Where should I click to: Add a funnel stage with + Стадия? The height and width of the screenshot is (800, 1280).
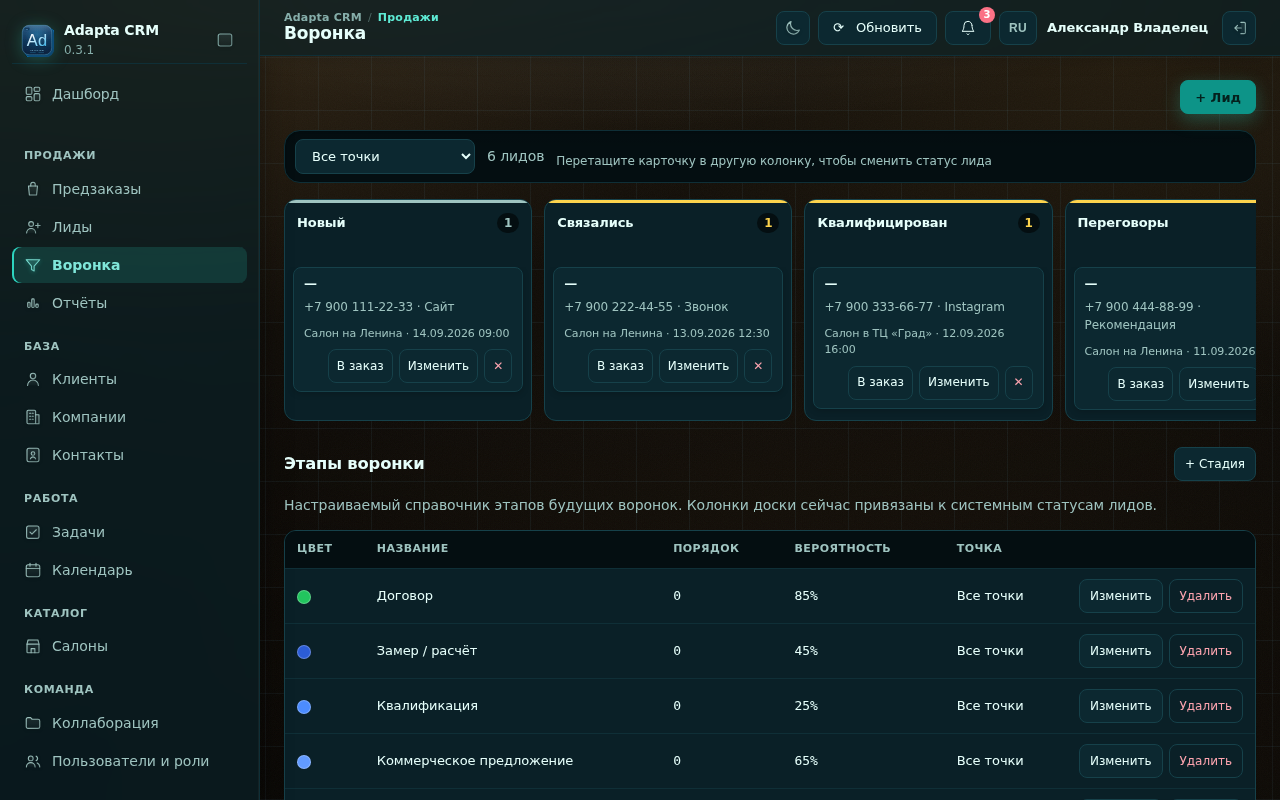click(x=1215, y=464)
